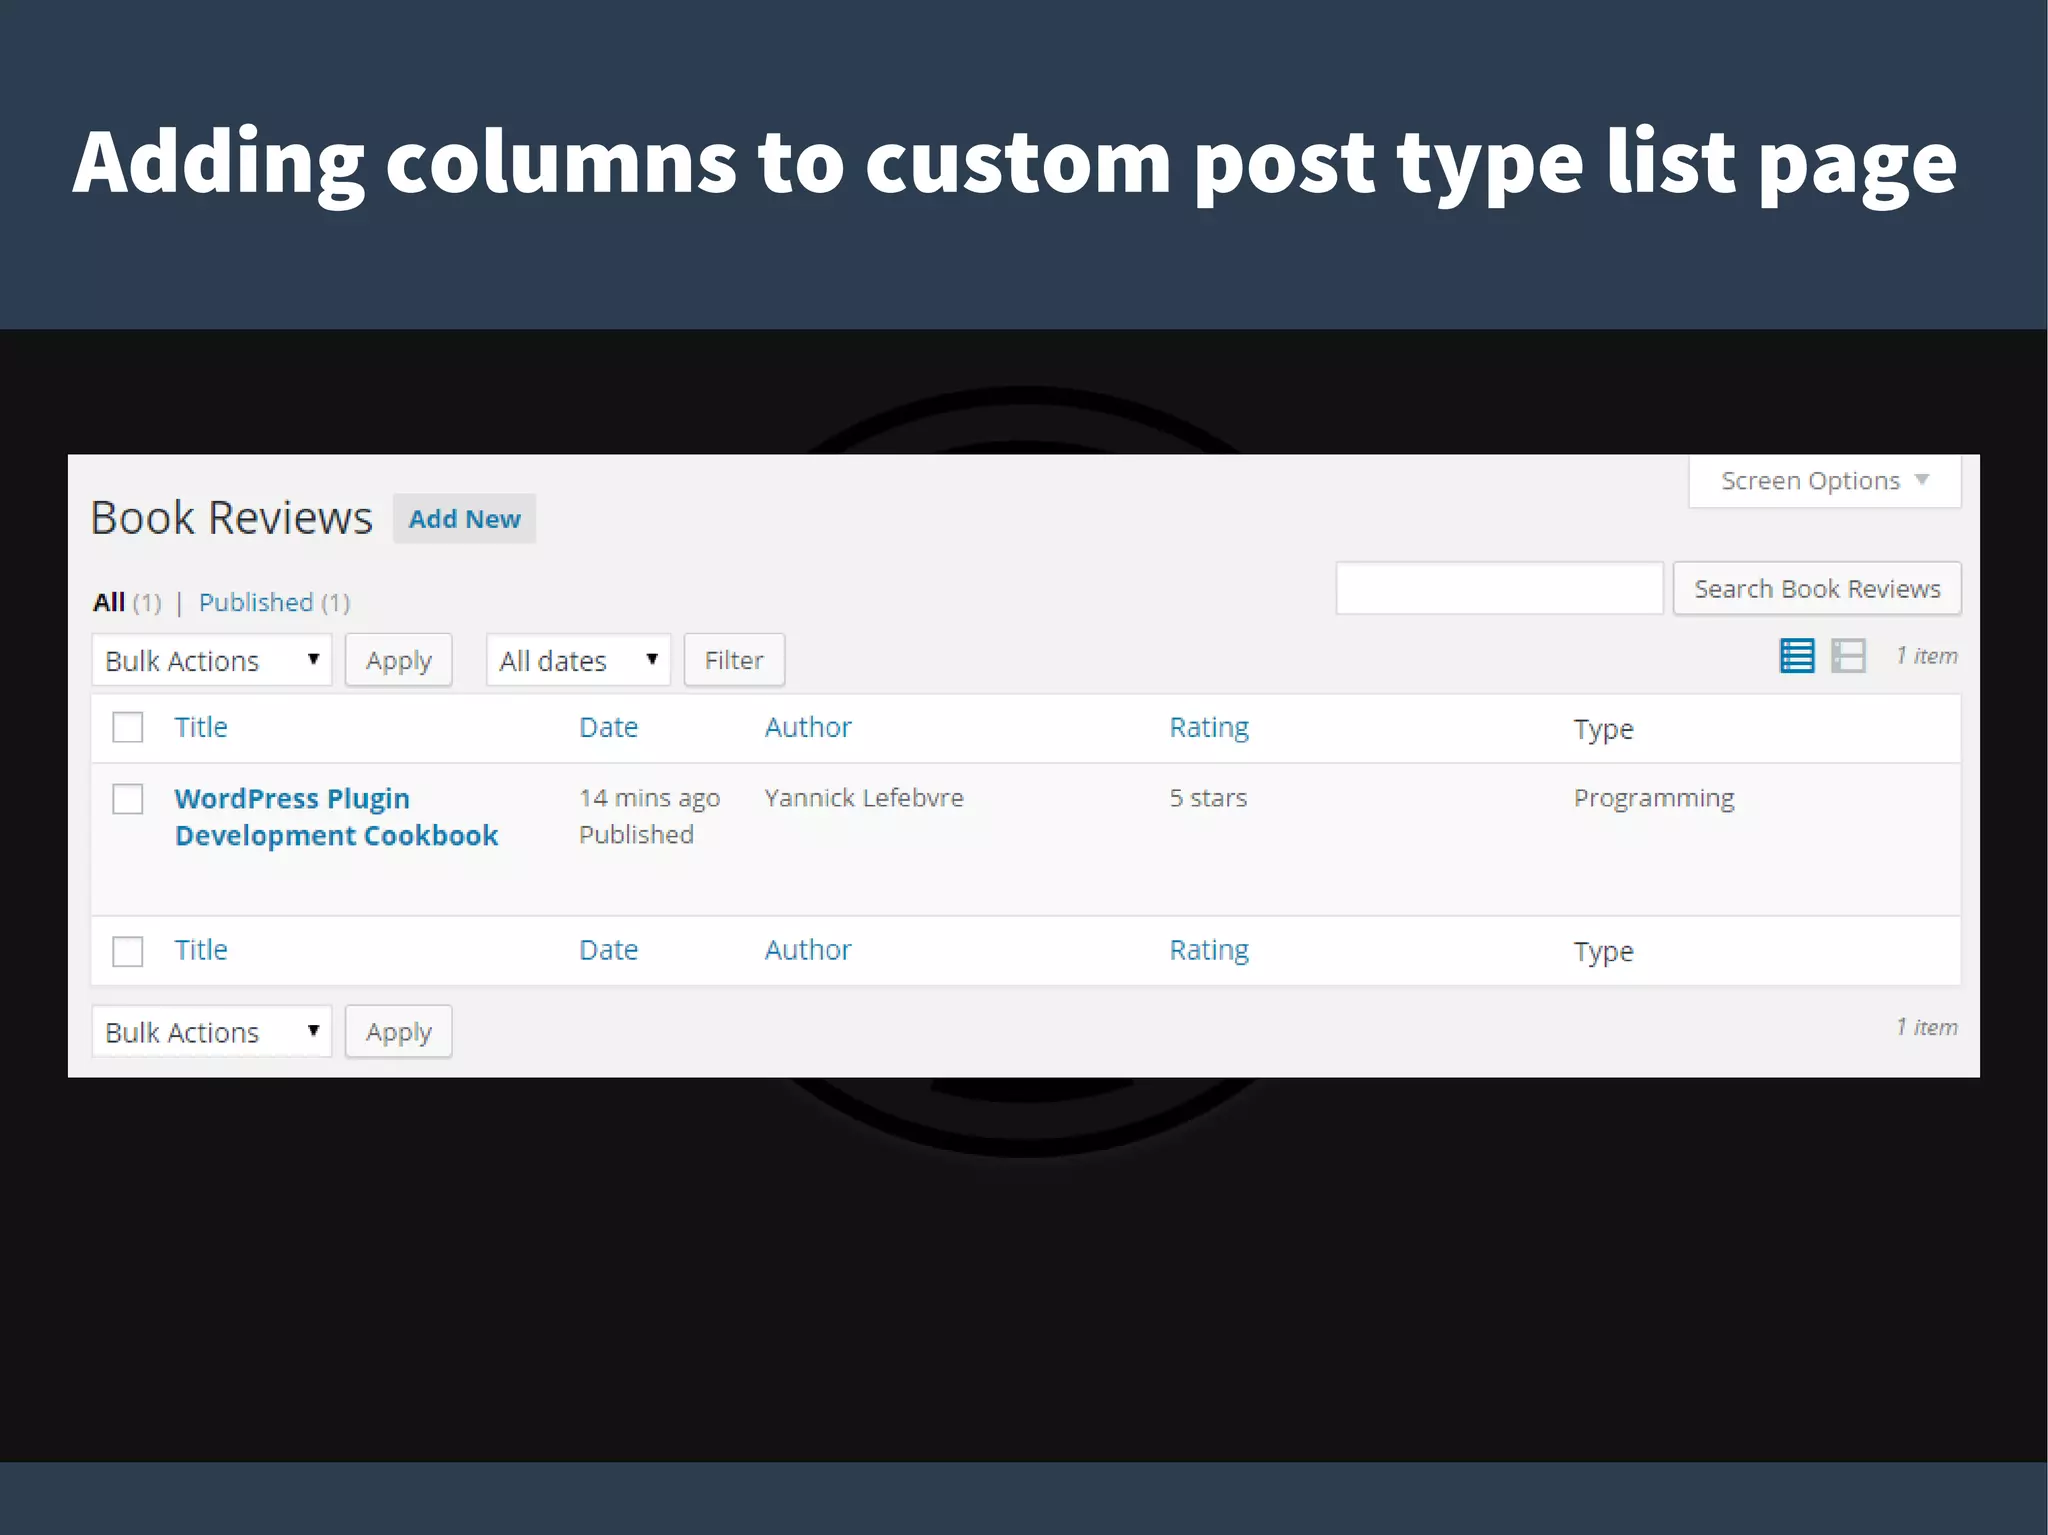Switch to list view mode icon
The image size is (2048, 1535).
(x=1796, y=656)
